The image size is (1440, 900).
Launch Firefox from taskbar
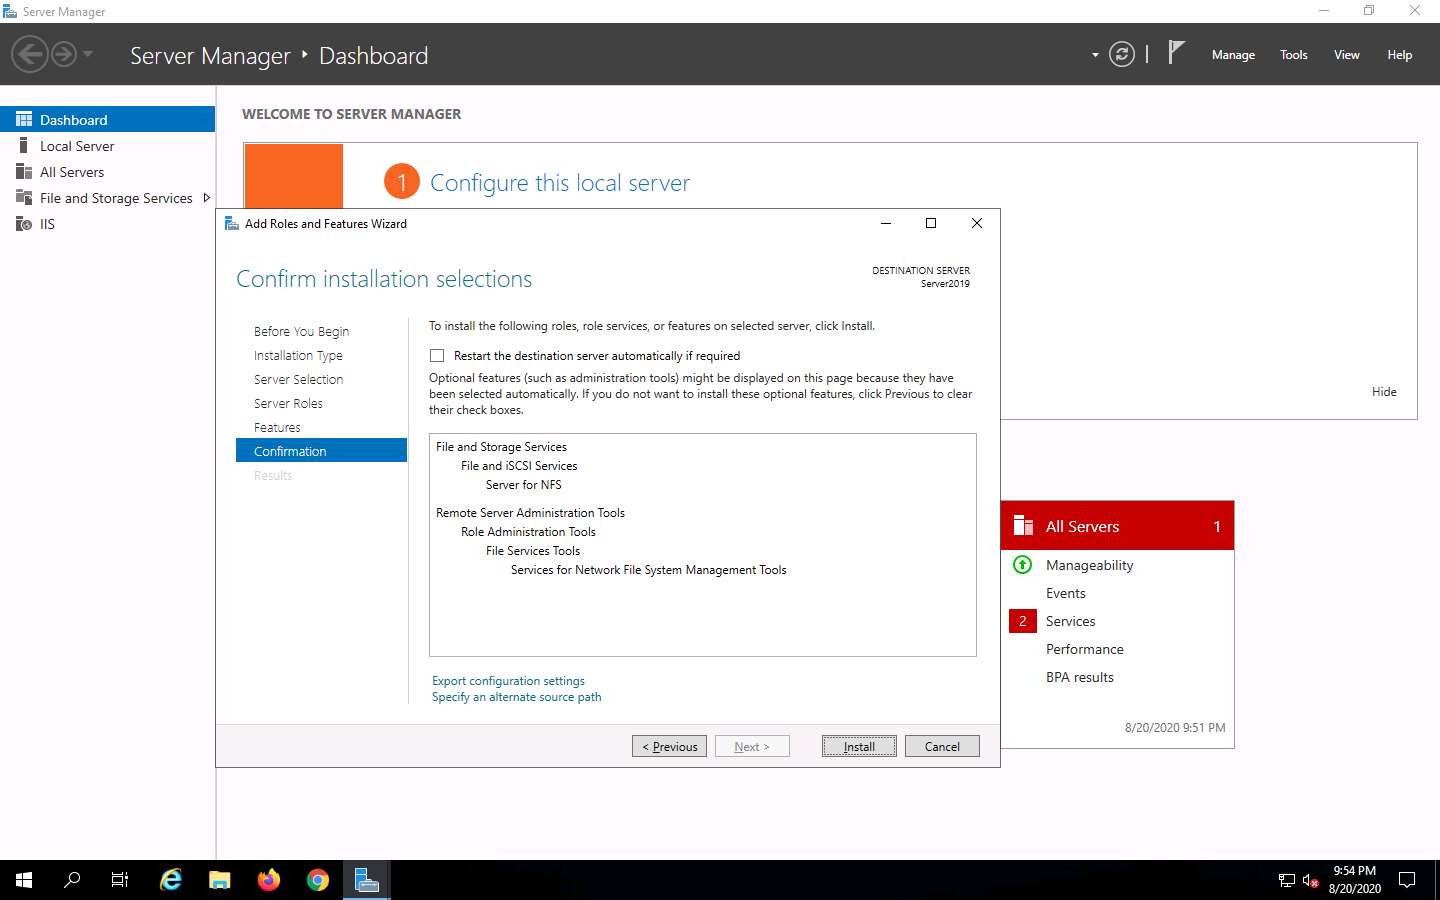coord(269,880)
